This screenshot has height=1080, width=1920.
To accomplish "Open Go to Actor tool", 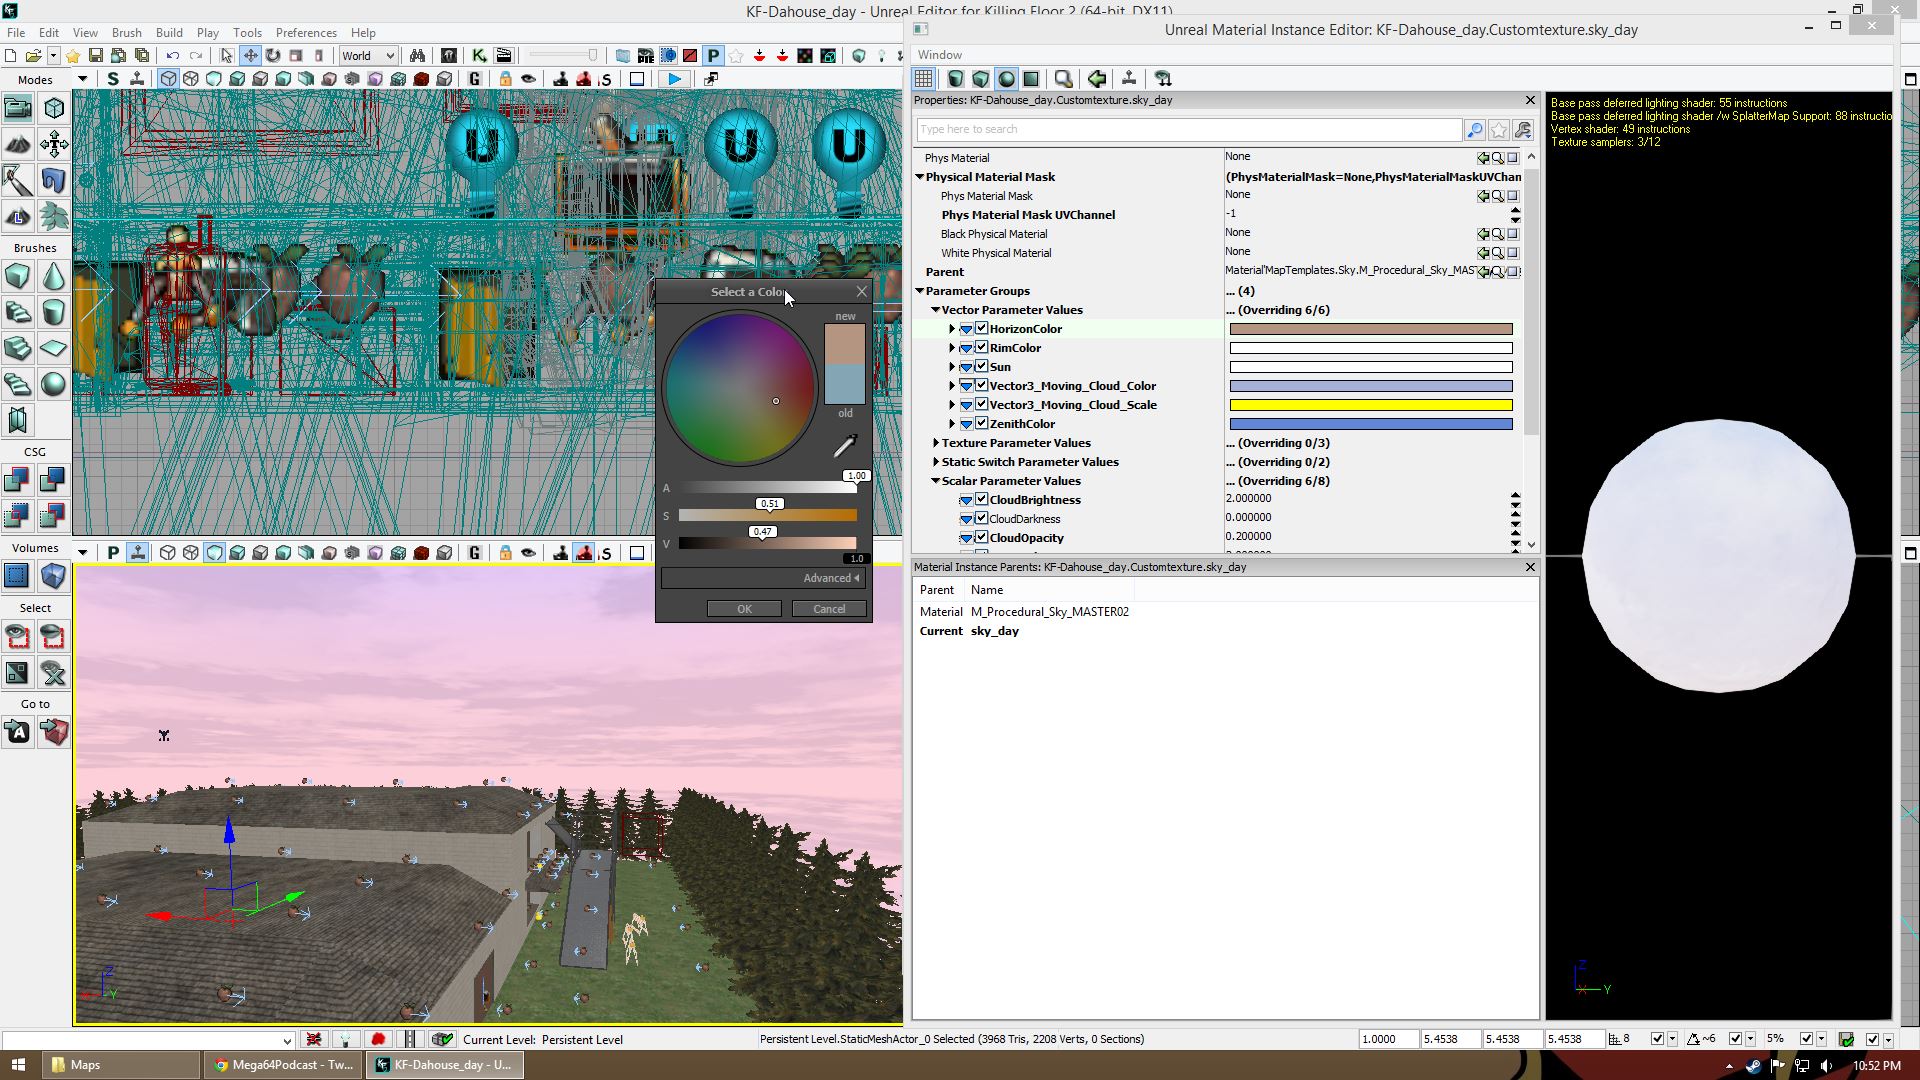I will 17,732.
